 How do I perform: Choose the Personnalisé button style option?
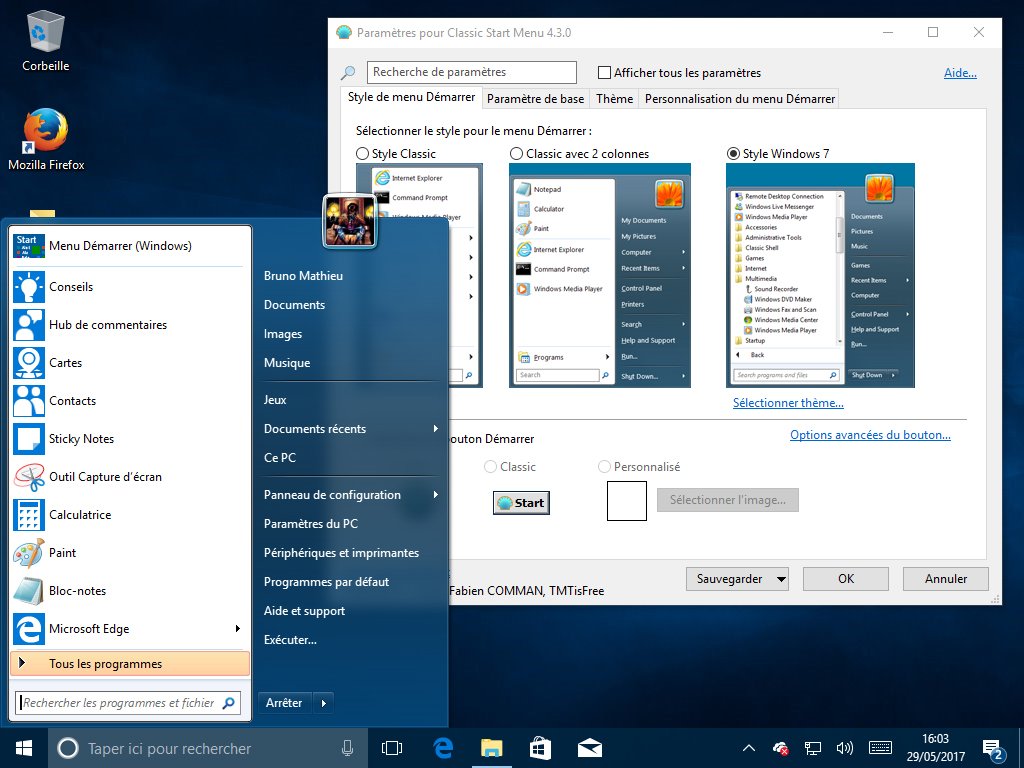click(x=604, y=466)
